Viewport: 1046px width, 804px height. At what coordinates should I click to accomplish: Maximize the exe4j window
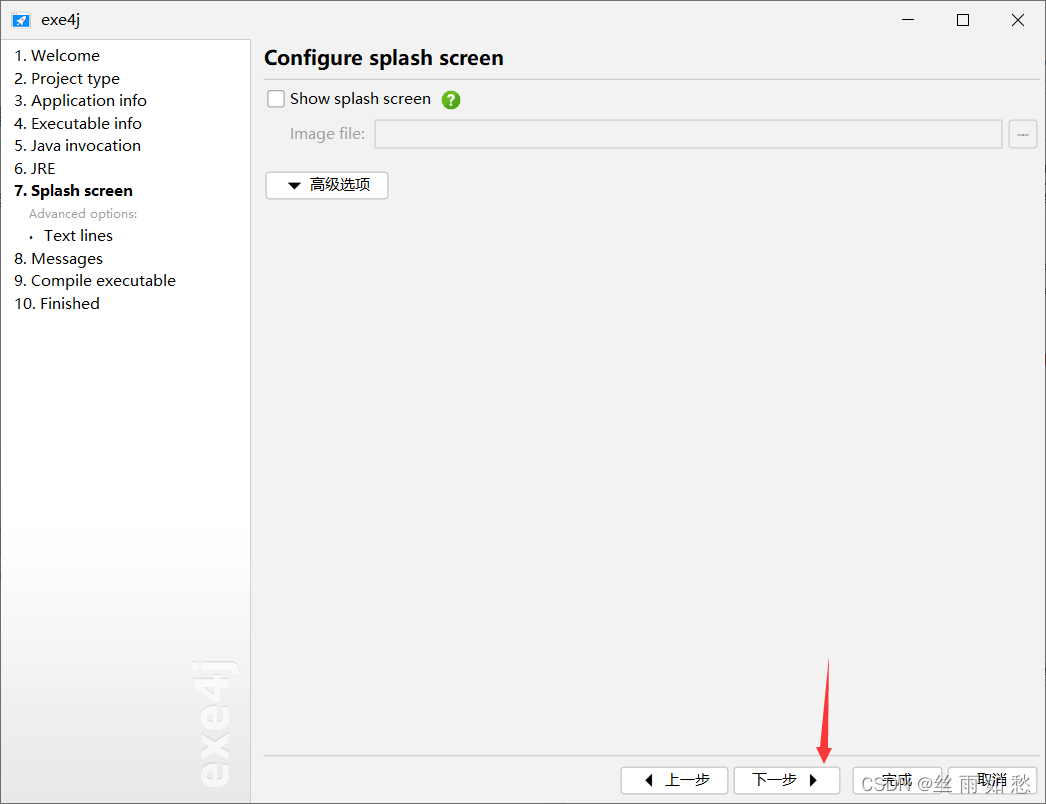963,20
